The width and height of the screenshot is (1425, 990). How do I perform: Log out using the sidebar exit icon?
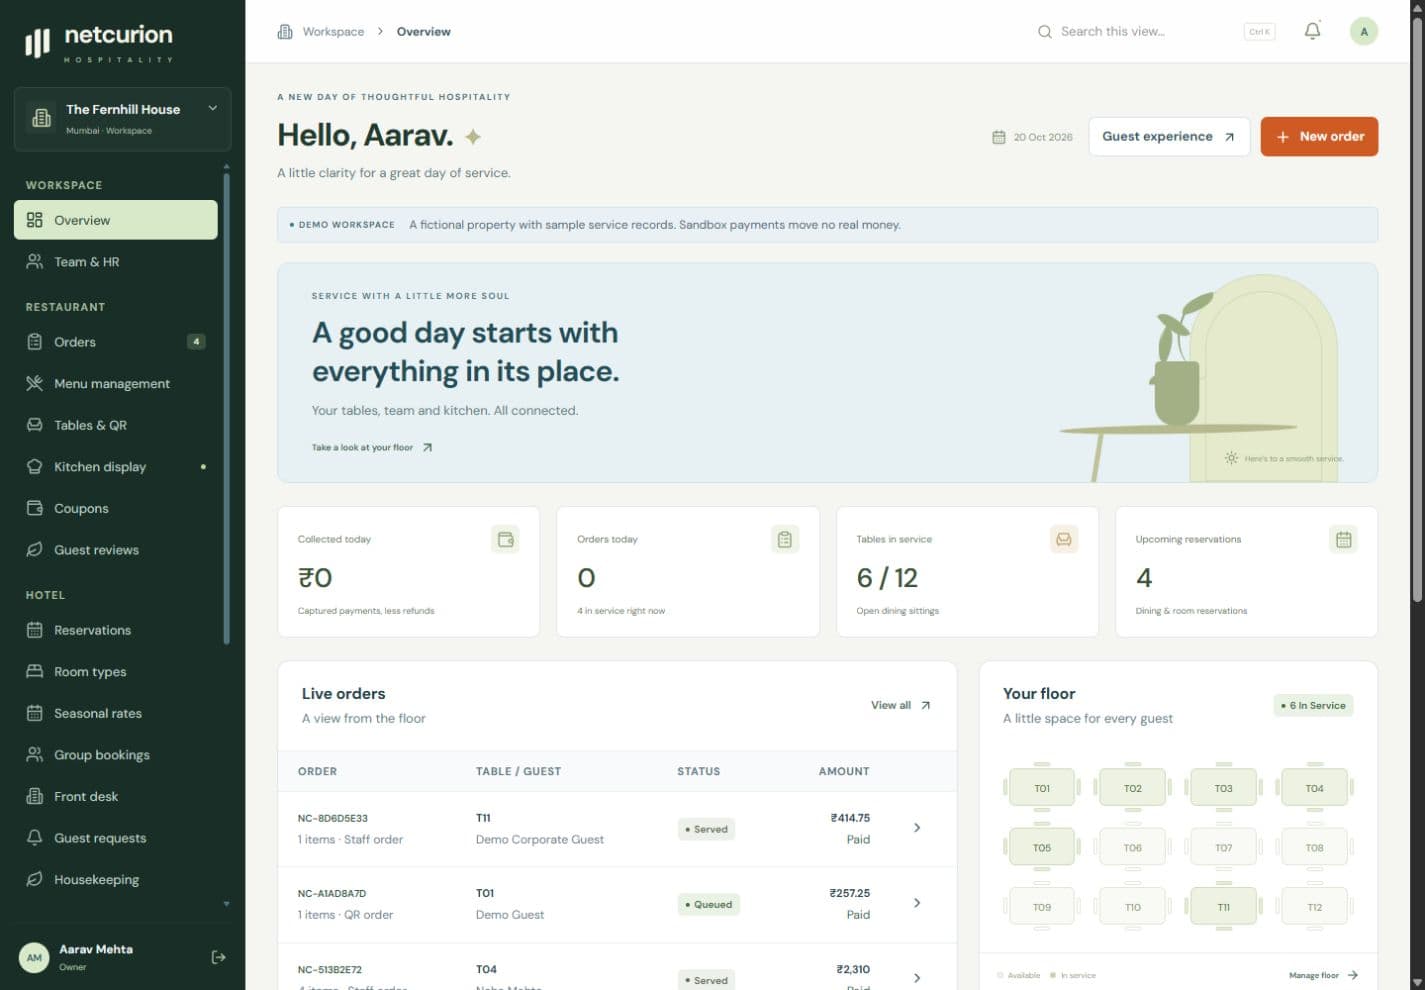coord(218,957)
